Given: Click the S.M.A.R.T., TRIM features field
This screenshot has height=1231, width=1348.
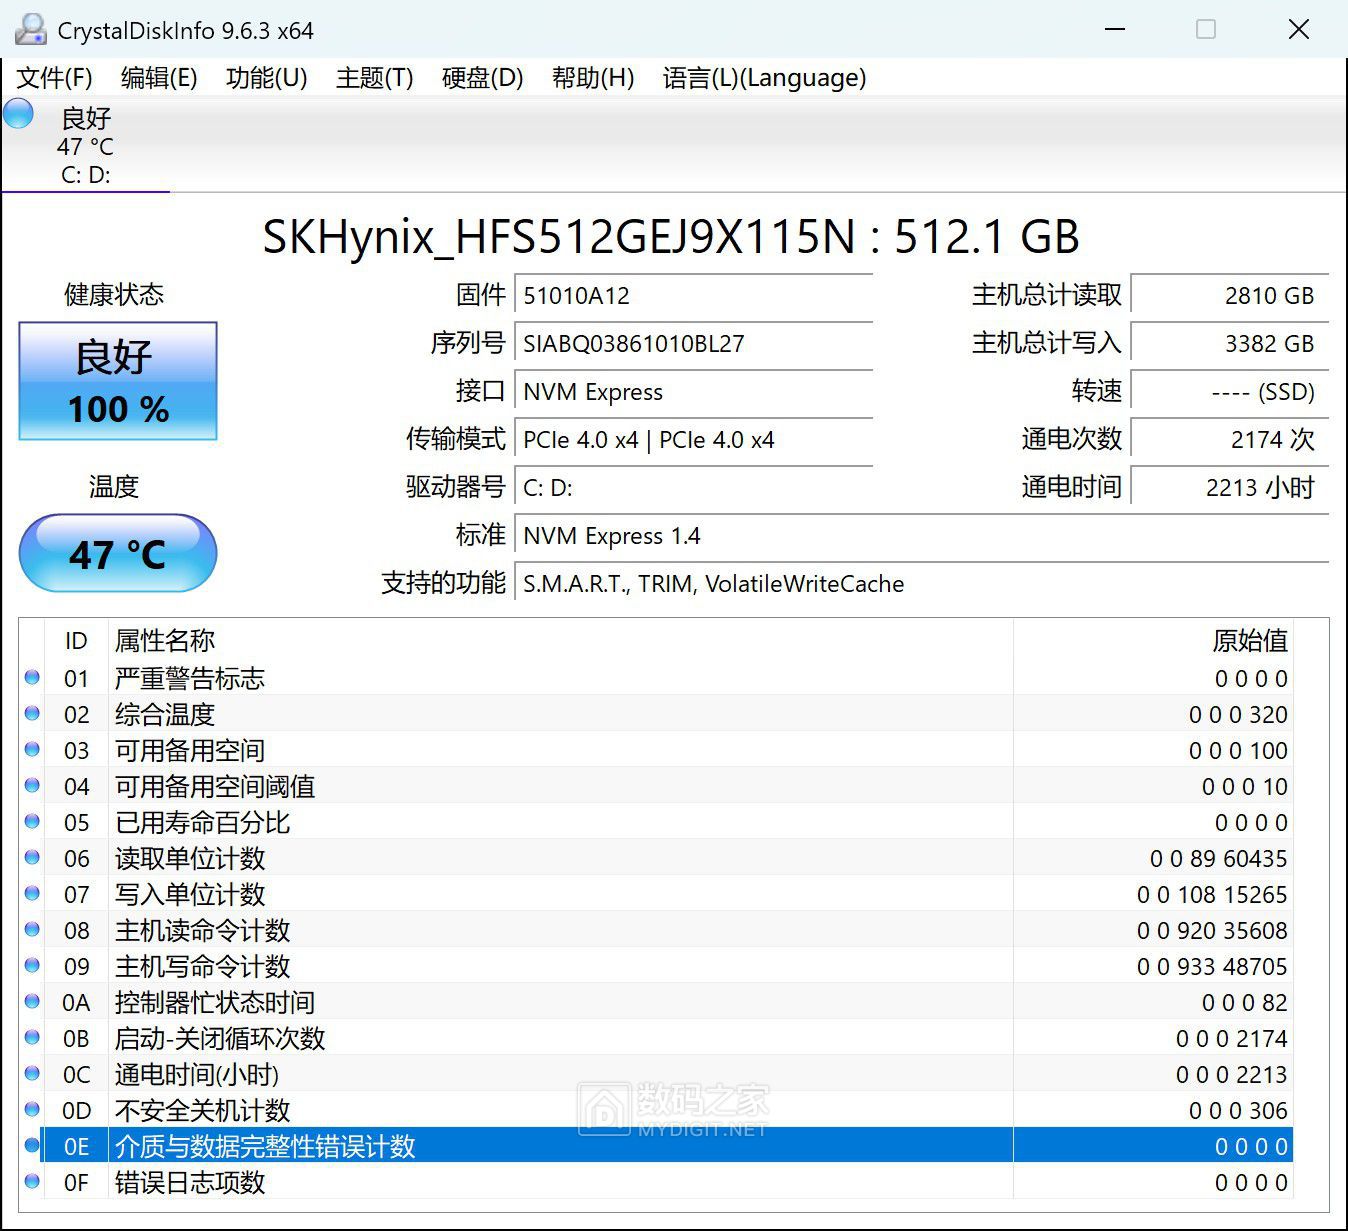Looking at the screenshot, I should [921, 584].
